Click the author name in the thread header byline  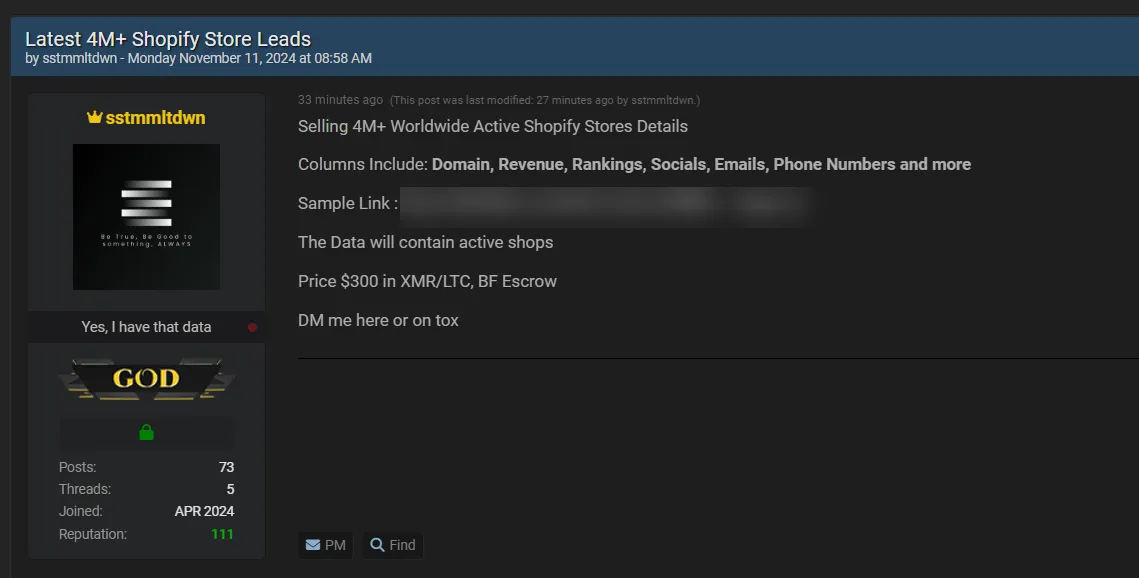(80, 59)
